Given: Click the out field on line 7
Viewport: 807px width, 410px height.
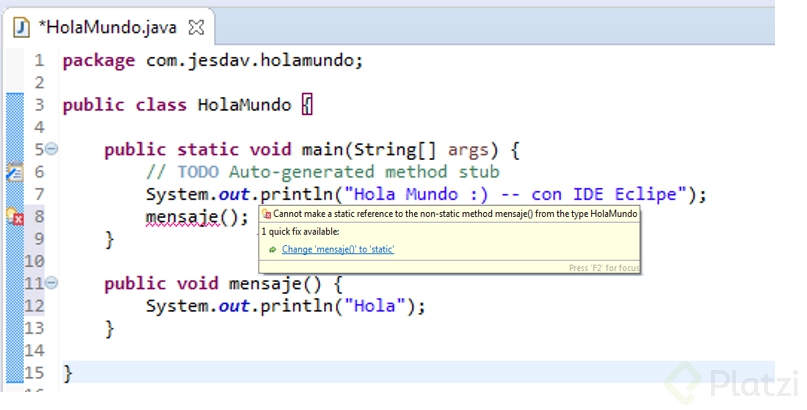Looking at the screenshot, I should [234, 194].
